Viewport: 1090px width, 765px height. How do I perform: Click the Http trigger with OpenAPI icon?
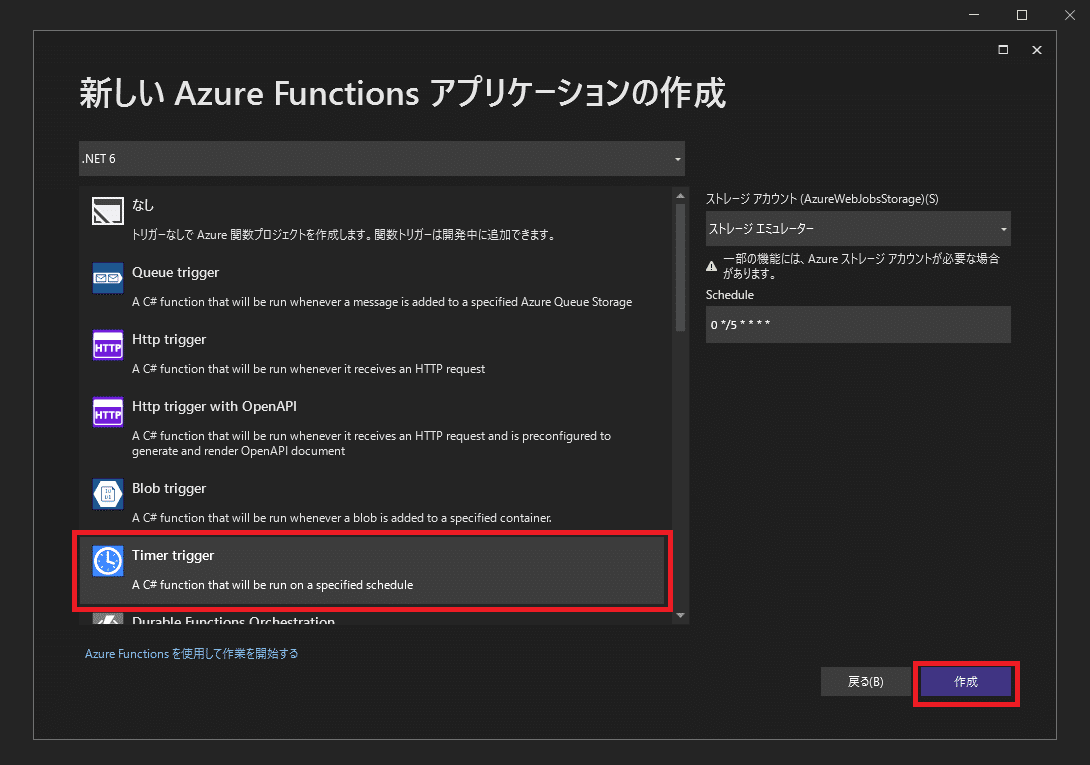(108, 412)
